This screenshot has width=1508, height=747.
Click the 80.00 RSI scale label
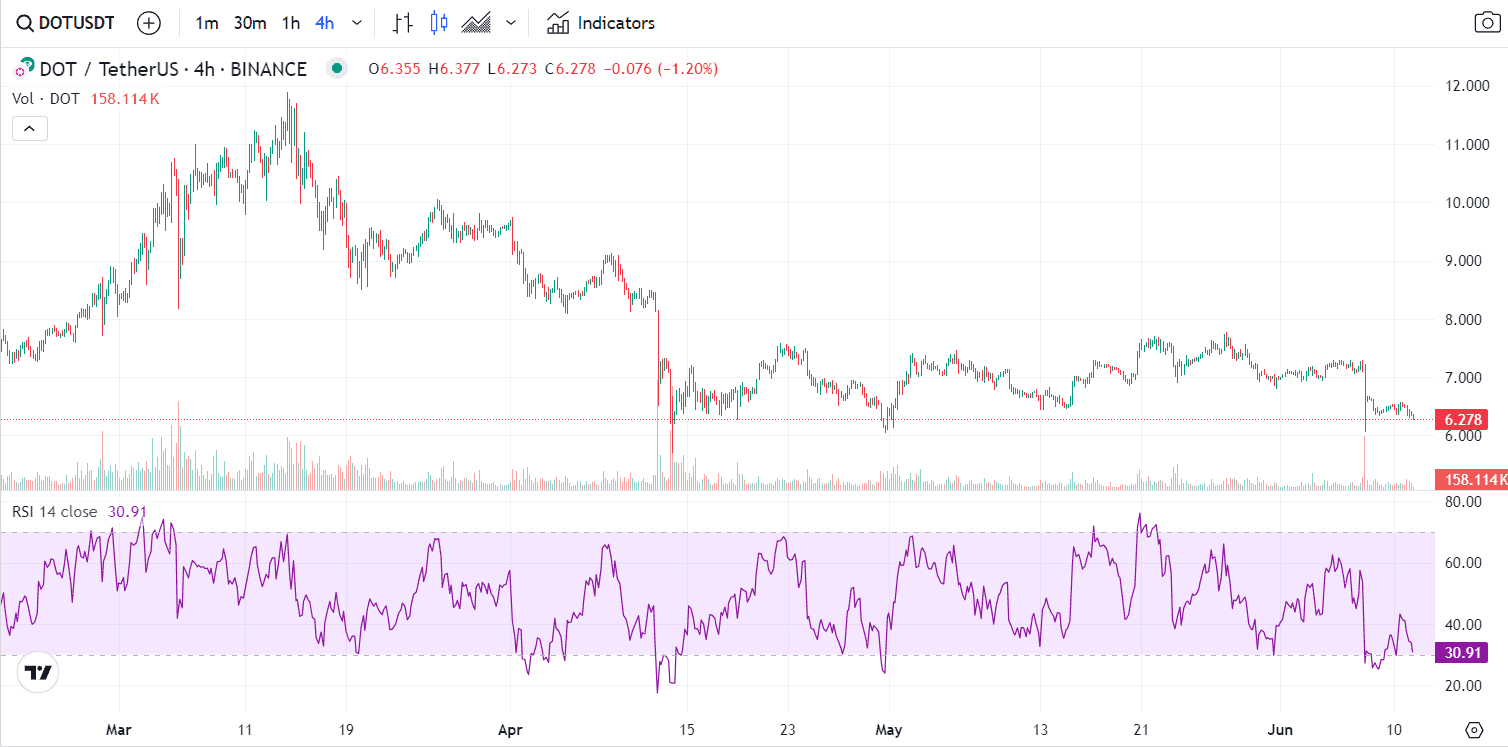[x=1463, y=501]
